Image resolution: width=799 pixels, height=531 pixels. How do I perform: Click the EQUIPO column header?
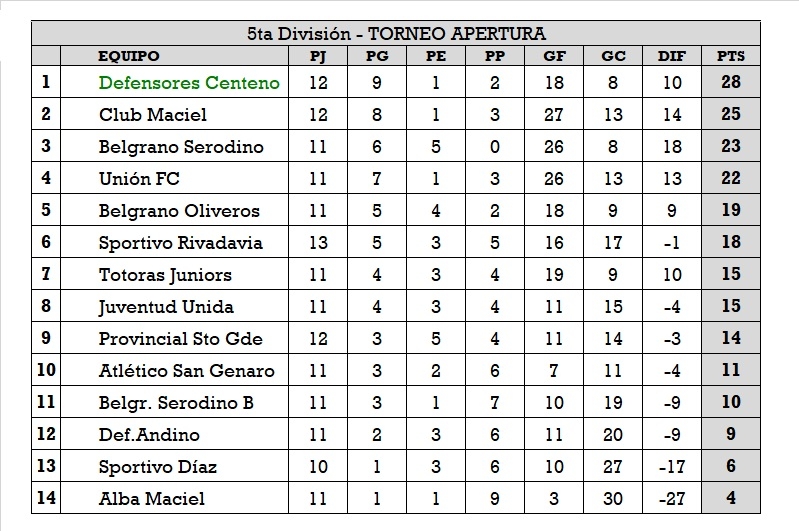(x=129, y=56)
